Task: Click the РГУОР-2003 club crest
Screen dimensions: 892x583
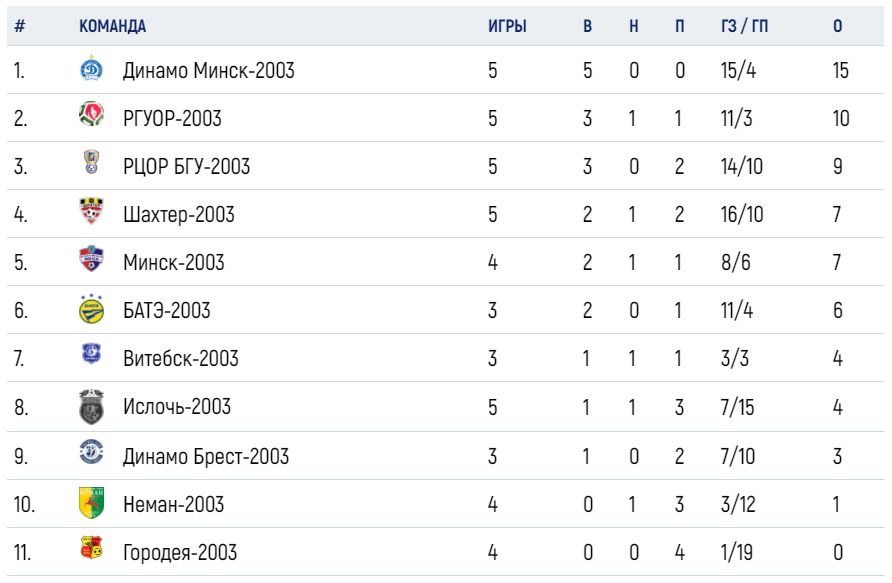Action: (91, 114)
